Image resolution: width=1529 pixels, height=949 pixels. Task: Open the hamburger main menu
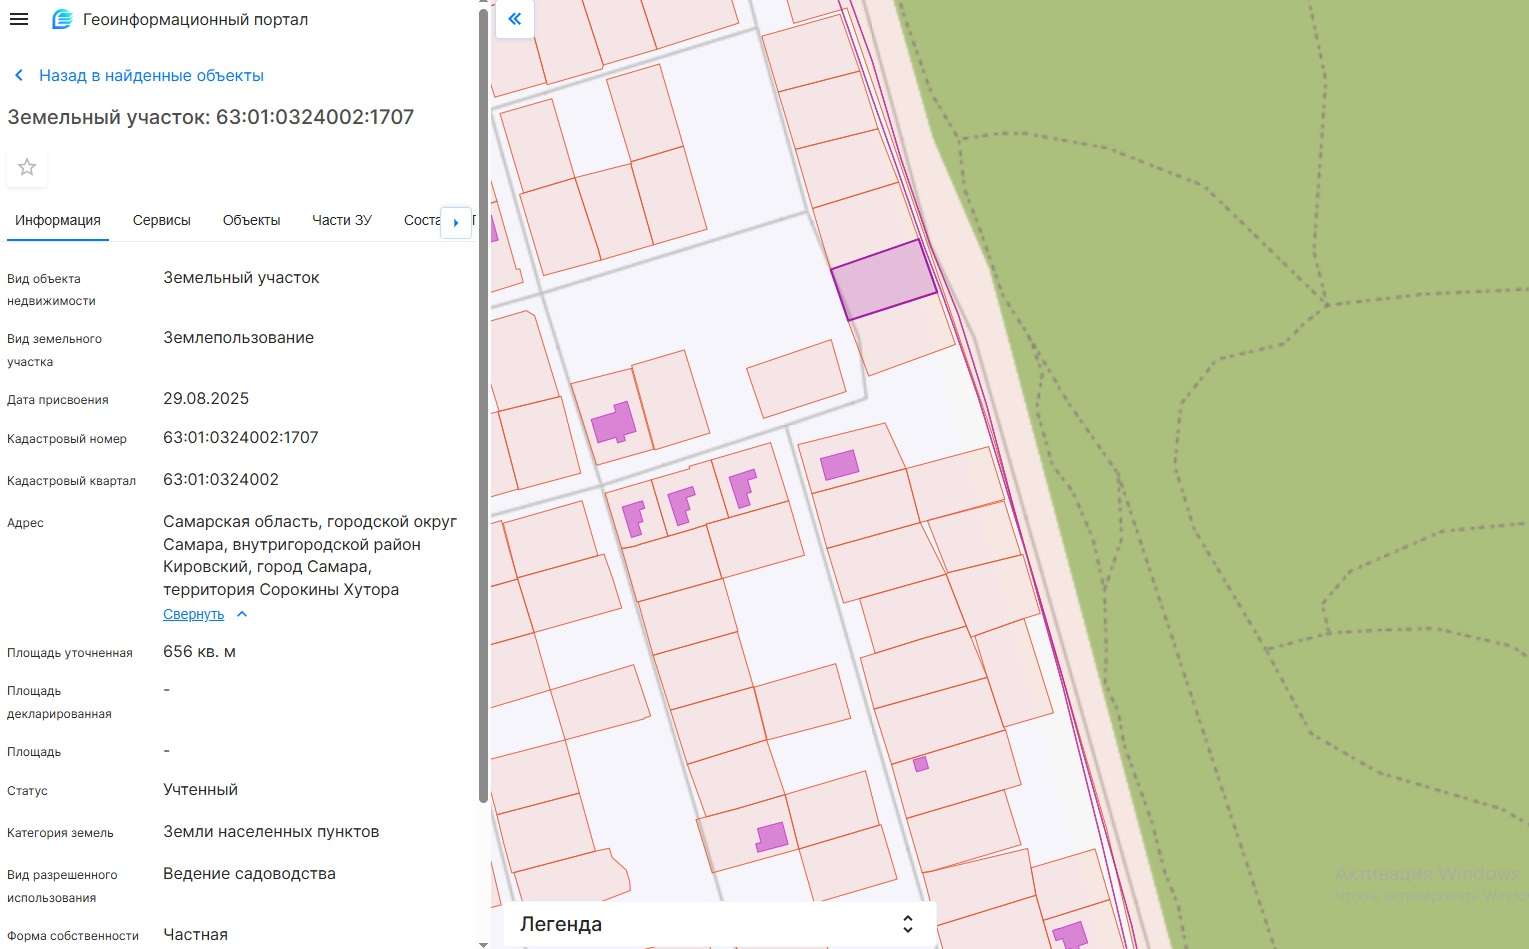coord(19,19)
